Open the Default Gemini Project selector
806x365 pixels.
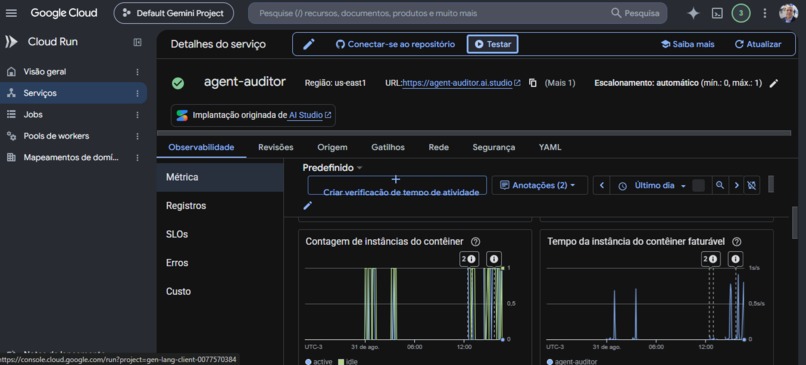coord(174,13)
